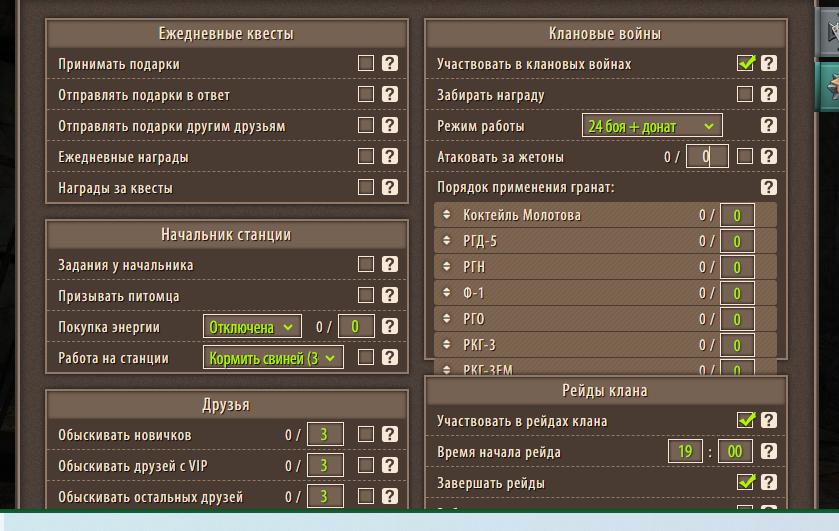Select the Ежедневные квесты section header
This screenshot has width=839, height=531.
click(x=227, y=34)
